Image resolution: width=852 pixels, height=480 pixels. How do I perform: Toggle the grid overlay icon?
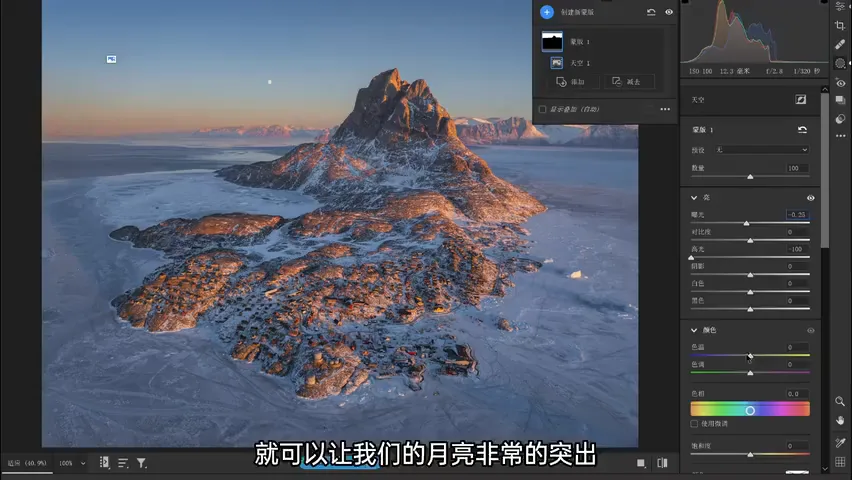pyautogui.click(x=840, y=462)
